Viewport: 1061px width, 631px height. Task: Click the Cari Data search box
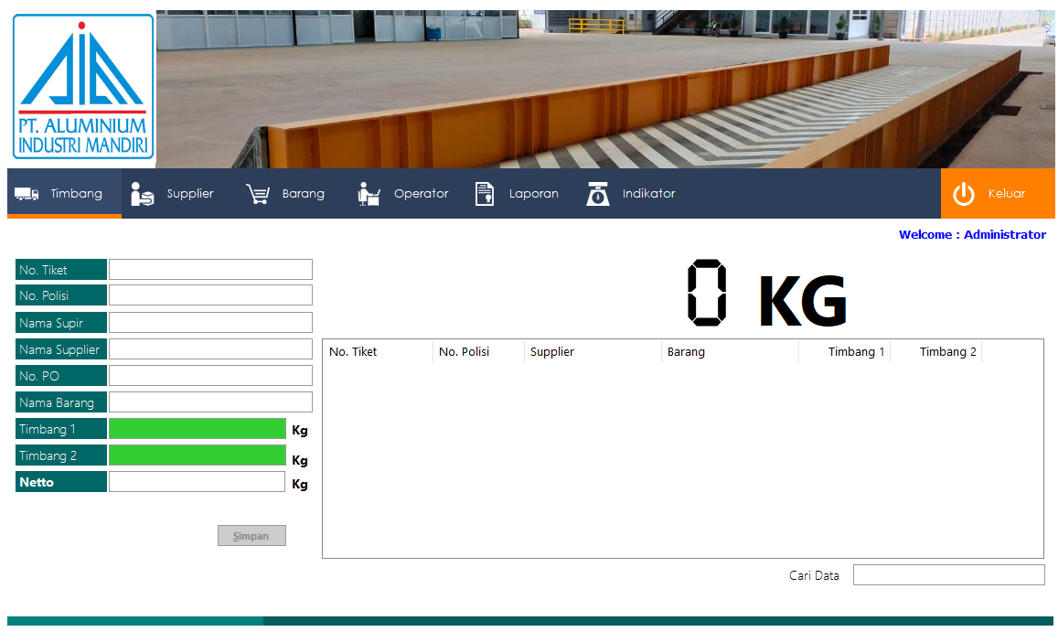(x=949, y=575)
